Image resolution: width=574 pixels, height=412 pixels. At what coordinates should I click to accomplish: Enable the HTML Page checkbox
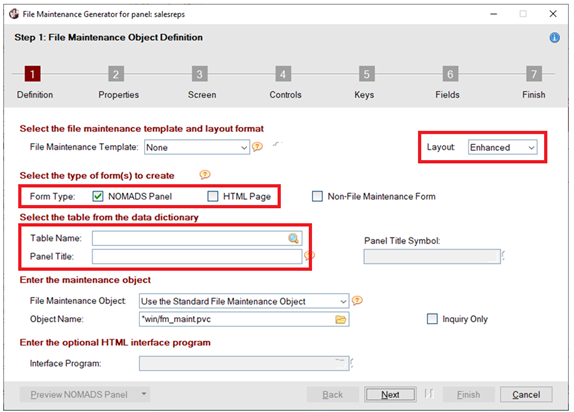213,196
